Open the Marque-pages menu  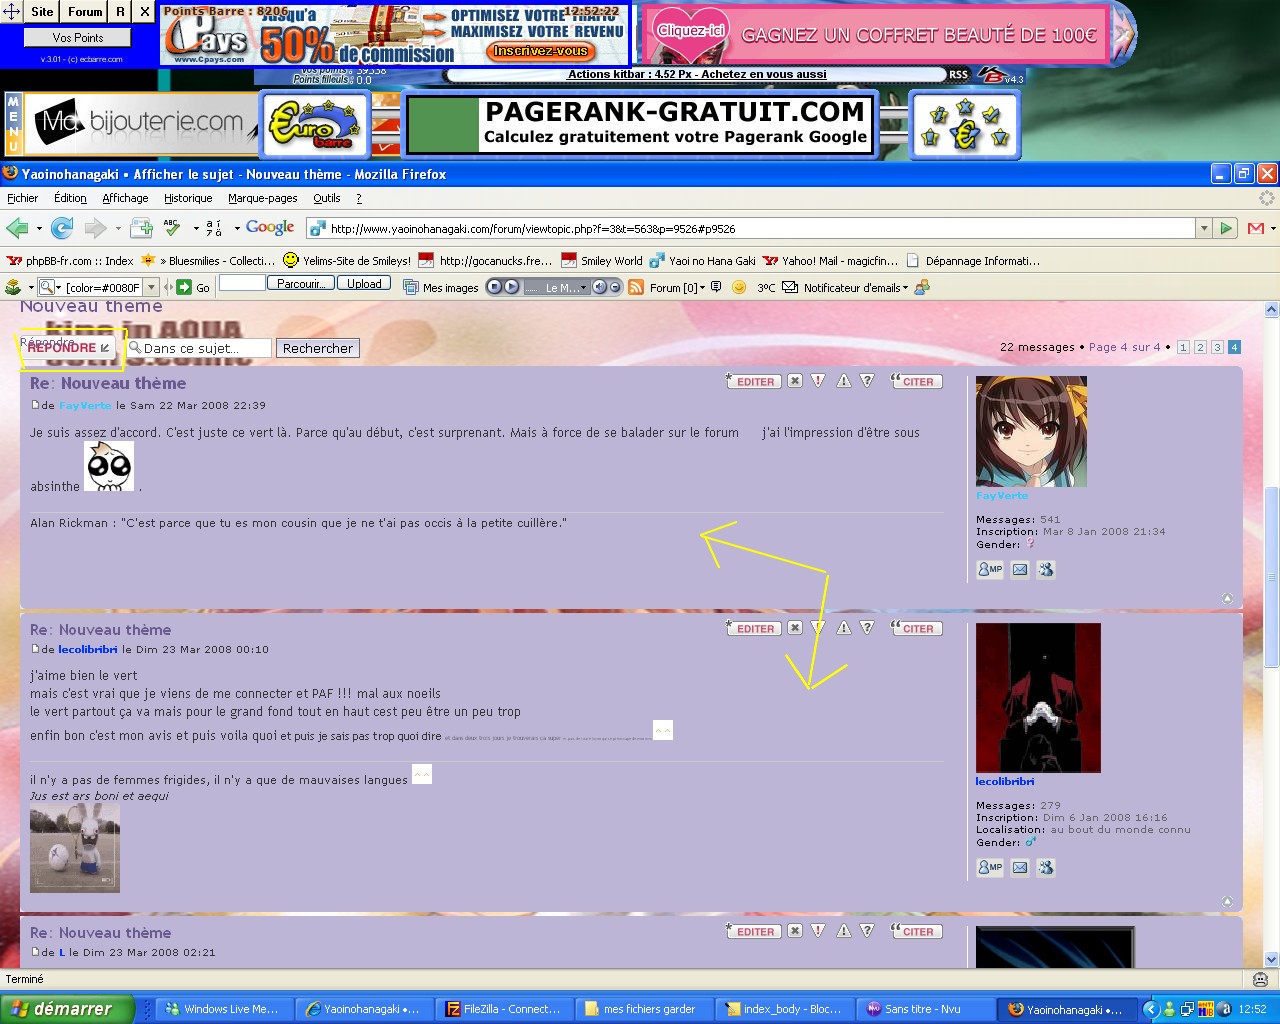(x=262, y=198)
